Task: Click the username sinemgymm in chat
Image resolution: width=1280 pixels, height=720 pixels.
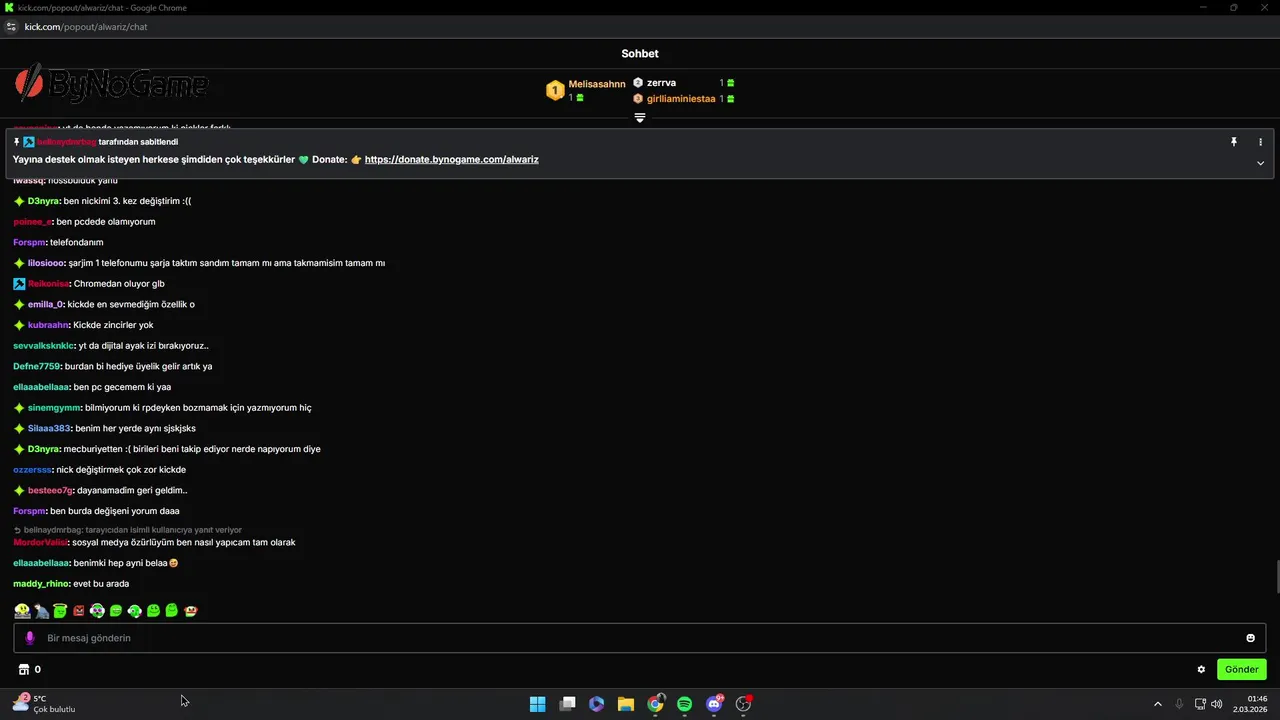Action: [x=54, y=408]
